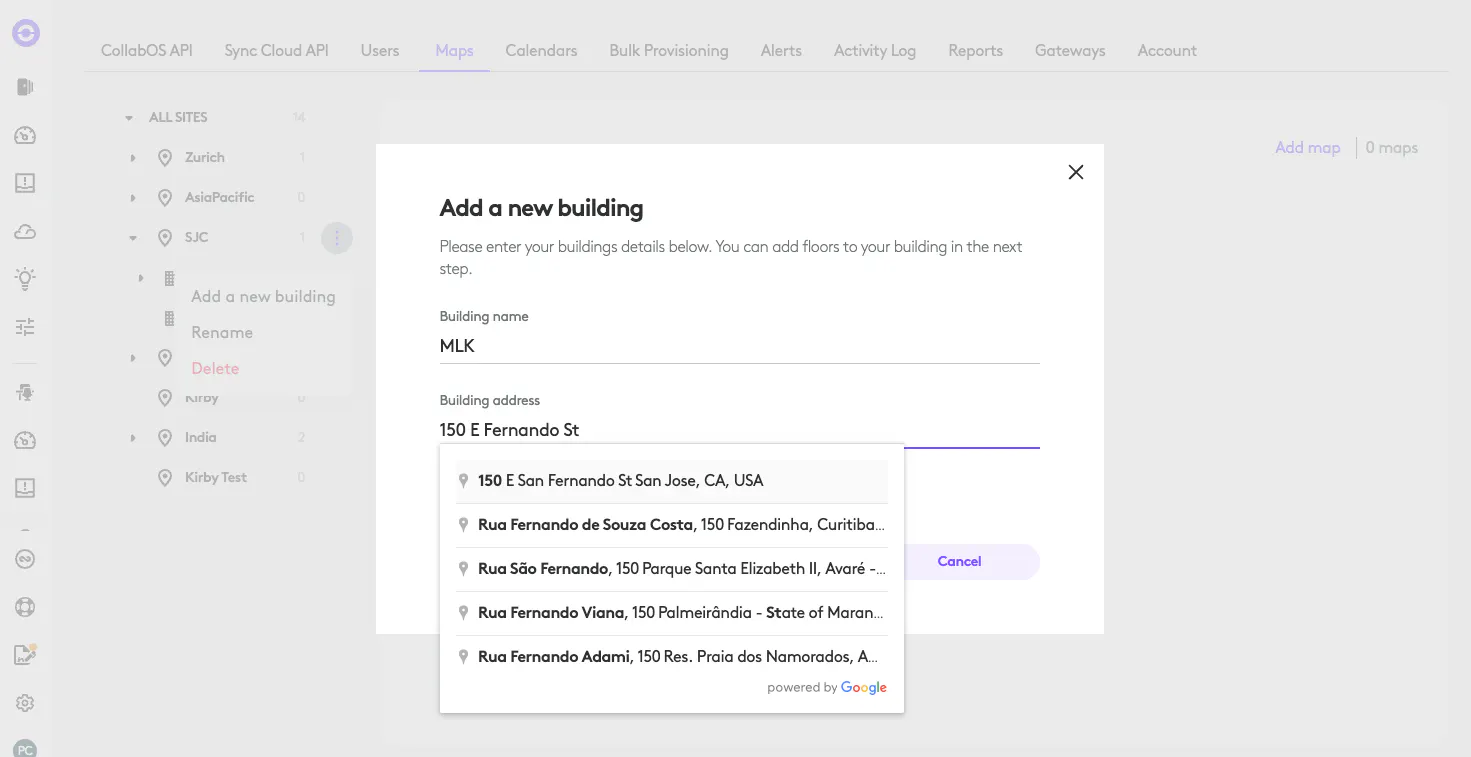Viewport: 1471px width, 757px height.
Task: Open the lightbulb insights icon
Action: (25, 279)
